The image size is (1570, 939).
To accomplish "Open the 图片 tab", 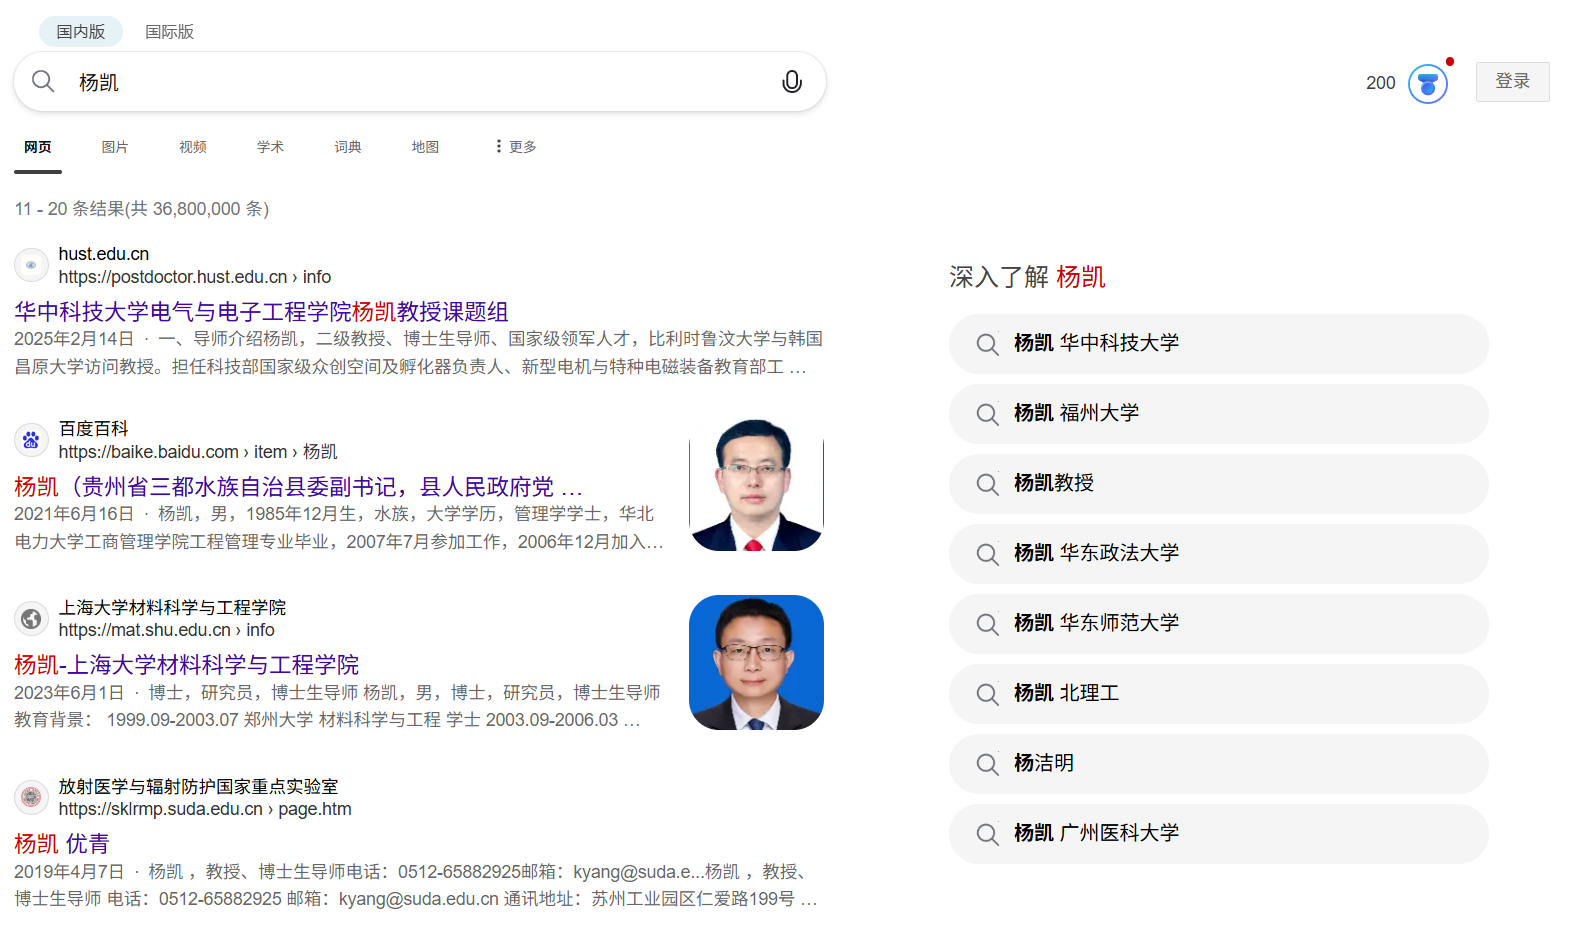I will pos(115,147).
